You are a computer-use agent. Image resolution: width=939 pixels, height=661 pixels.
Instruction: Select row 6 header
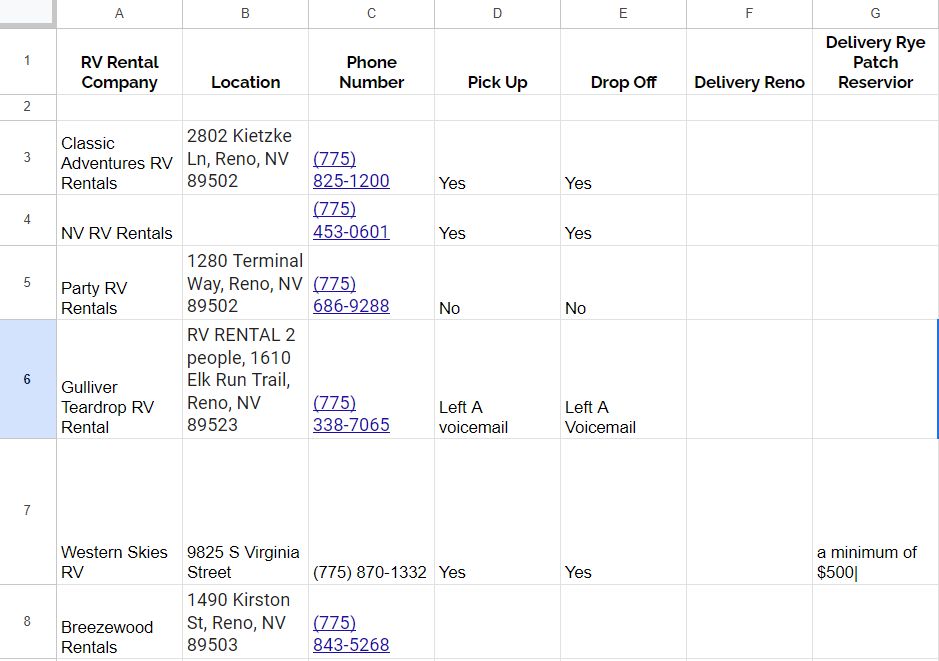(x=28, y=379)
